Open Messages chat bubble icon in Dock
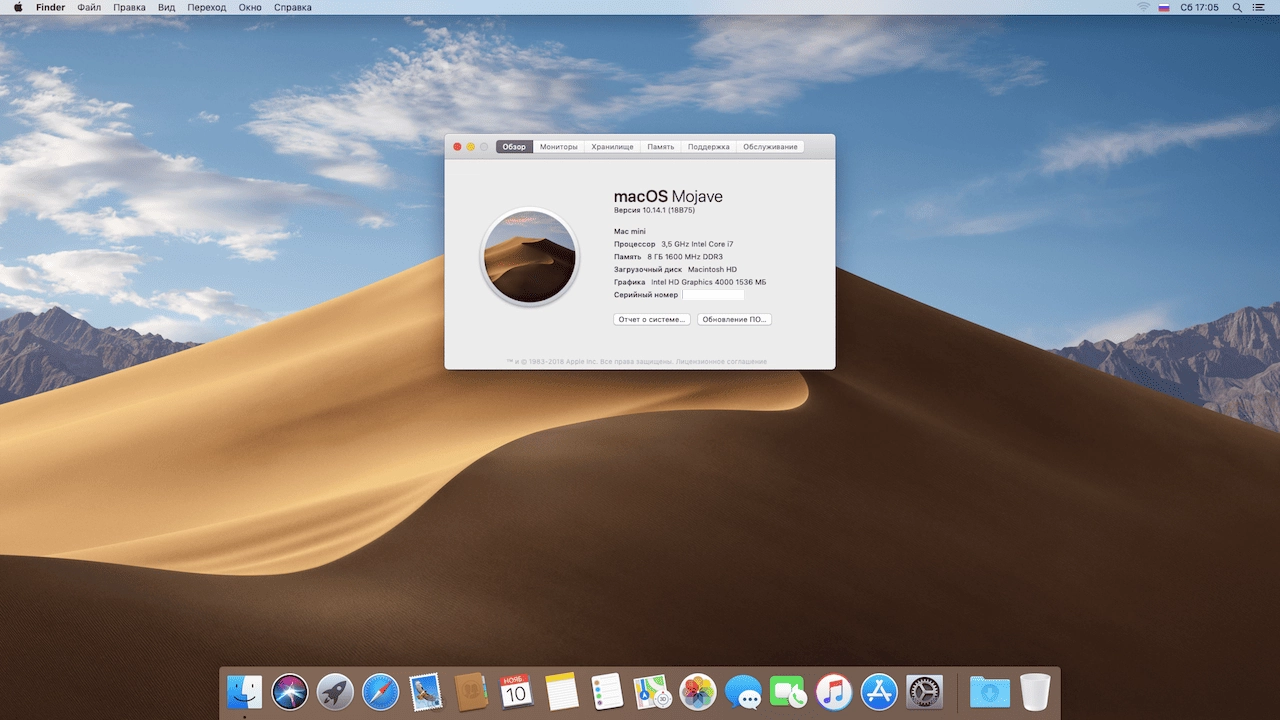 (x=743, y=691)
